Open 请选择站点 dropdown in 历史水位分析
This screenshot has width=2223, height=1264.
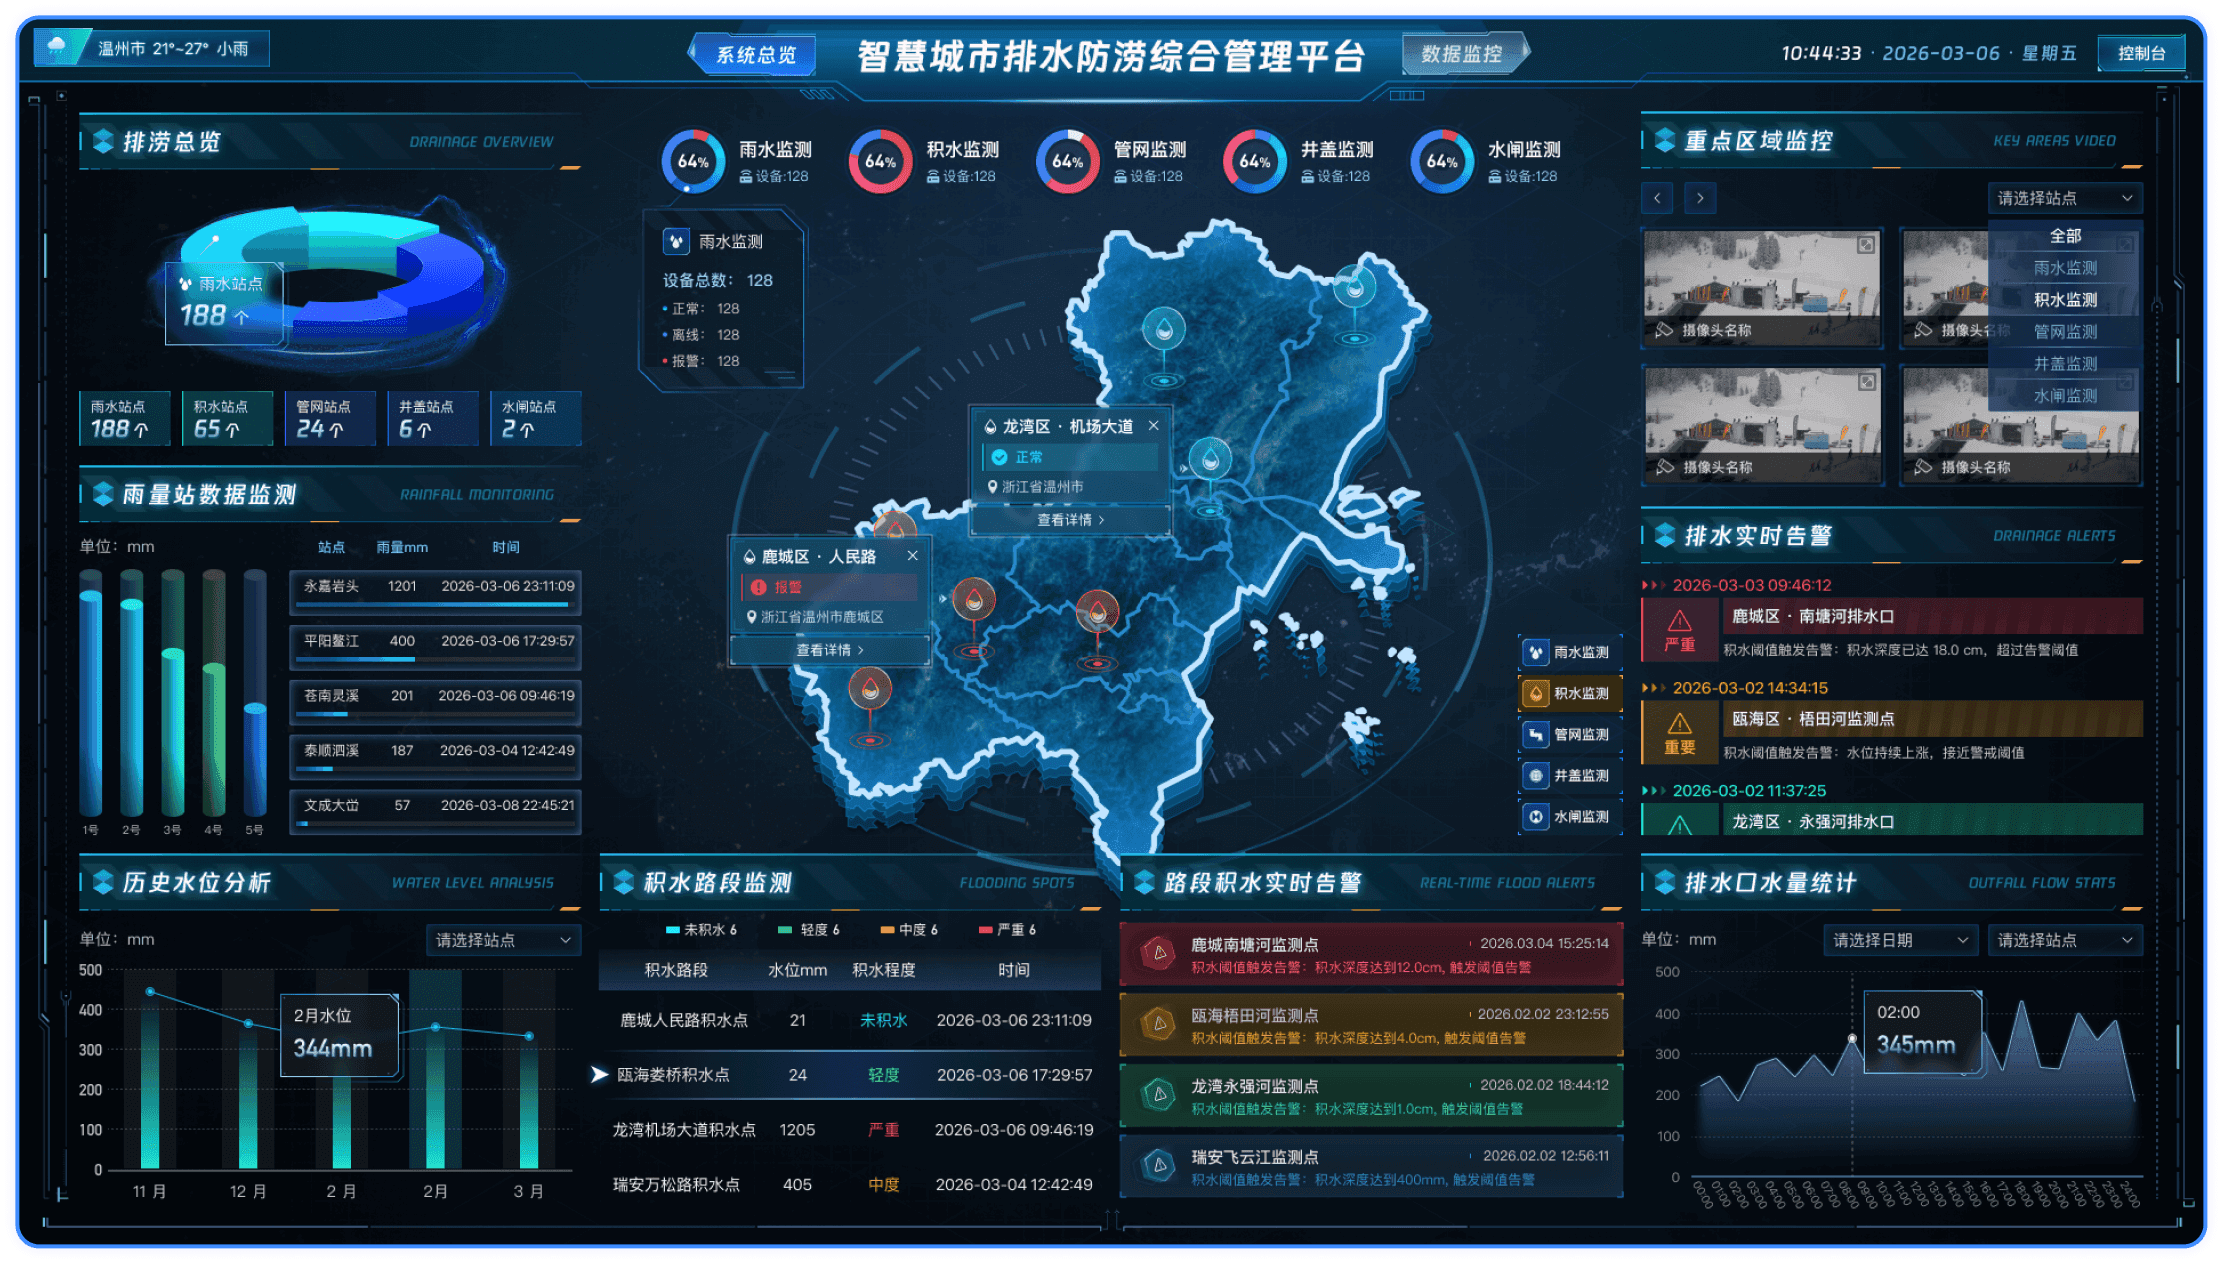(x=503, y=940)
